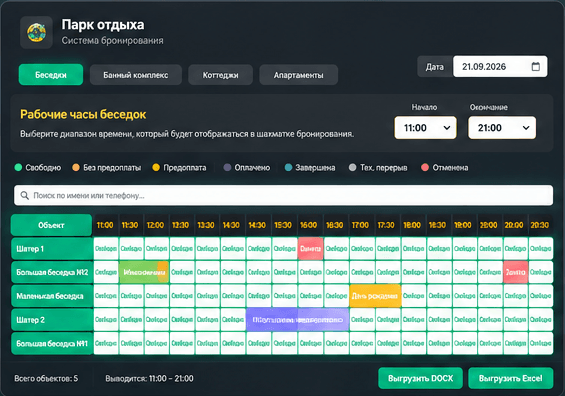The width and height of the screenshot is (565, 396).
Task: Export schedule with Выгрузить DOCX
Action: pyautogui.click(x=420, y=378)
